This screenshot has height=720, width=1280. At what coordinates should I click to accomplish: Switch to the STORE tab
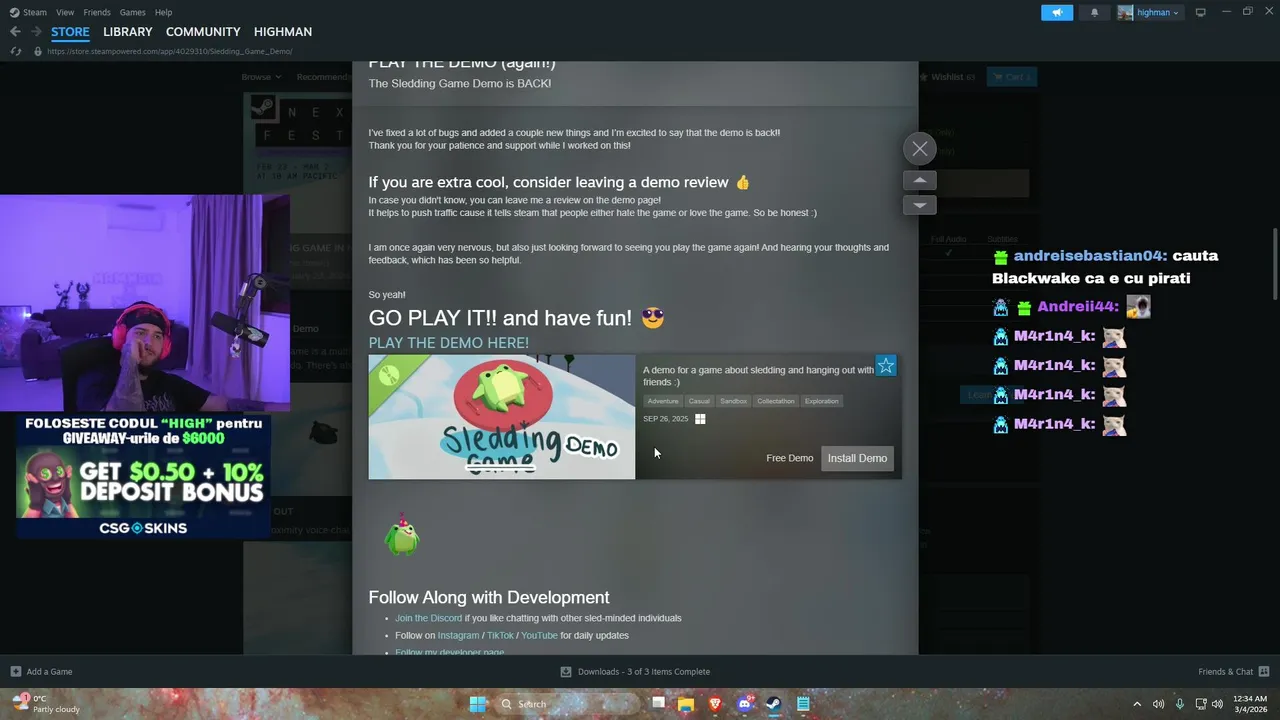coord(70,32)
